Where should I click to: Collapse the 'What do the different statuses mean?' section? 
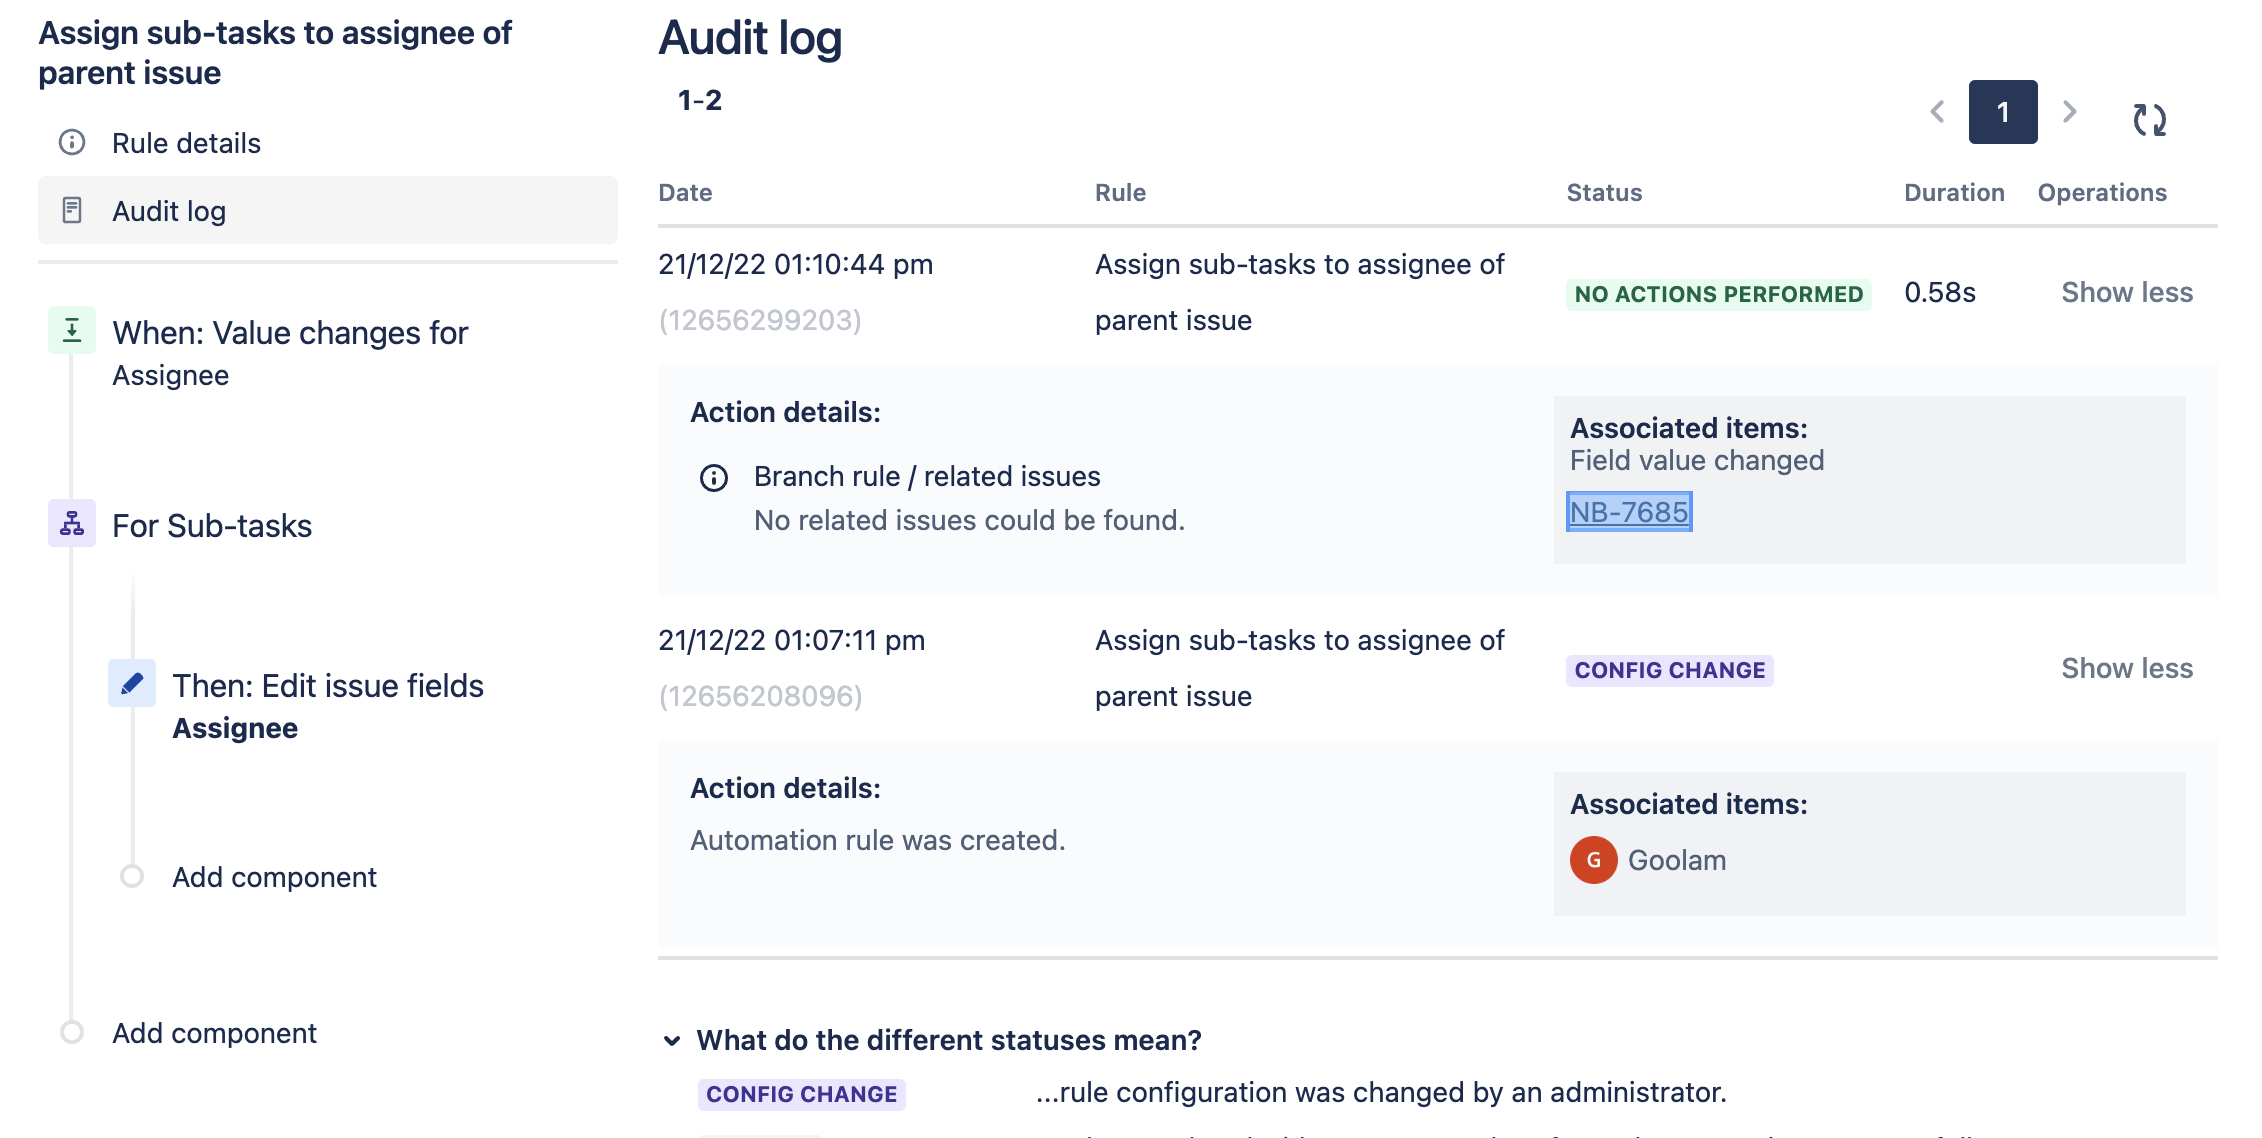(x=672, y=1041)
